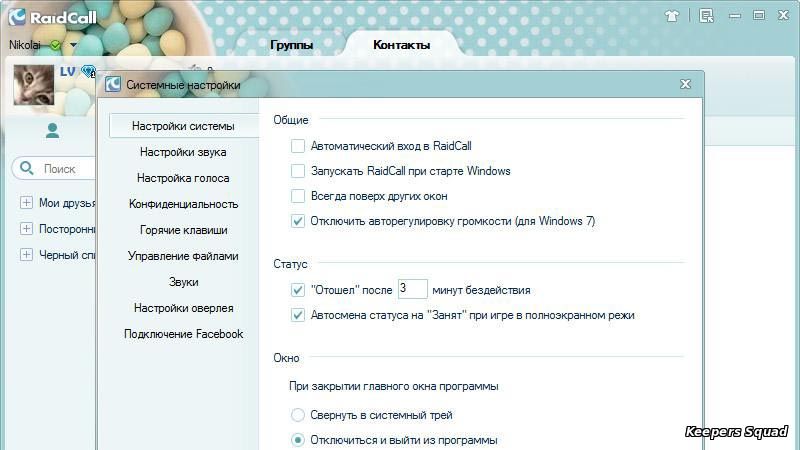Open the main menu list icon
This screenshot has width=800, height=450.
click(x=707, y=16)
